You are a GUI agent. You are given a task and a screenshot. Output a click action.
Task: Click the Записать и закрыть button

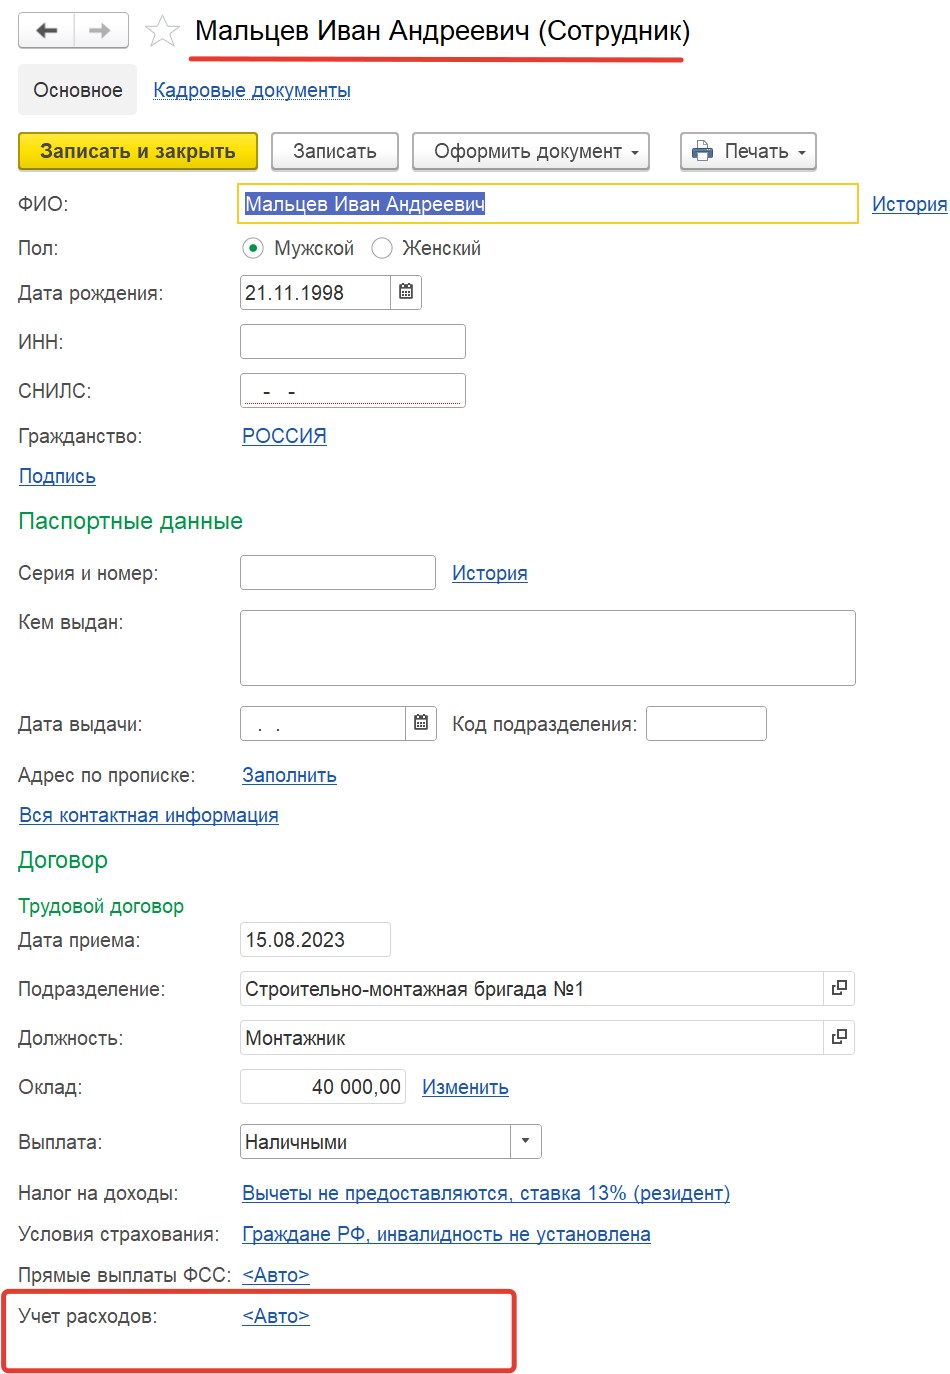tap(138, 151)
